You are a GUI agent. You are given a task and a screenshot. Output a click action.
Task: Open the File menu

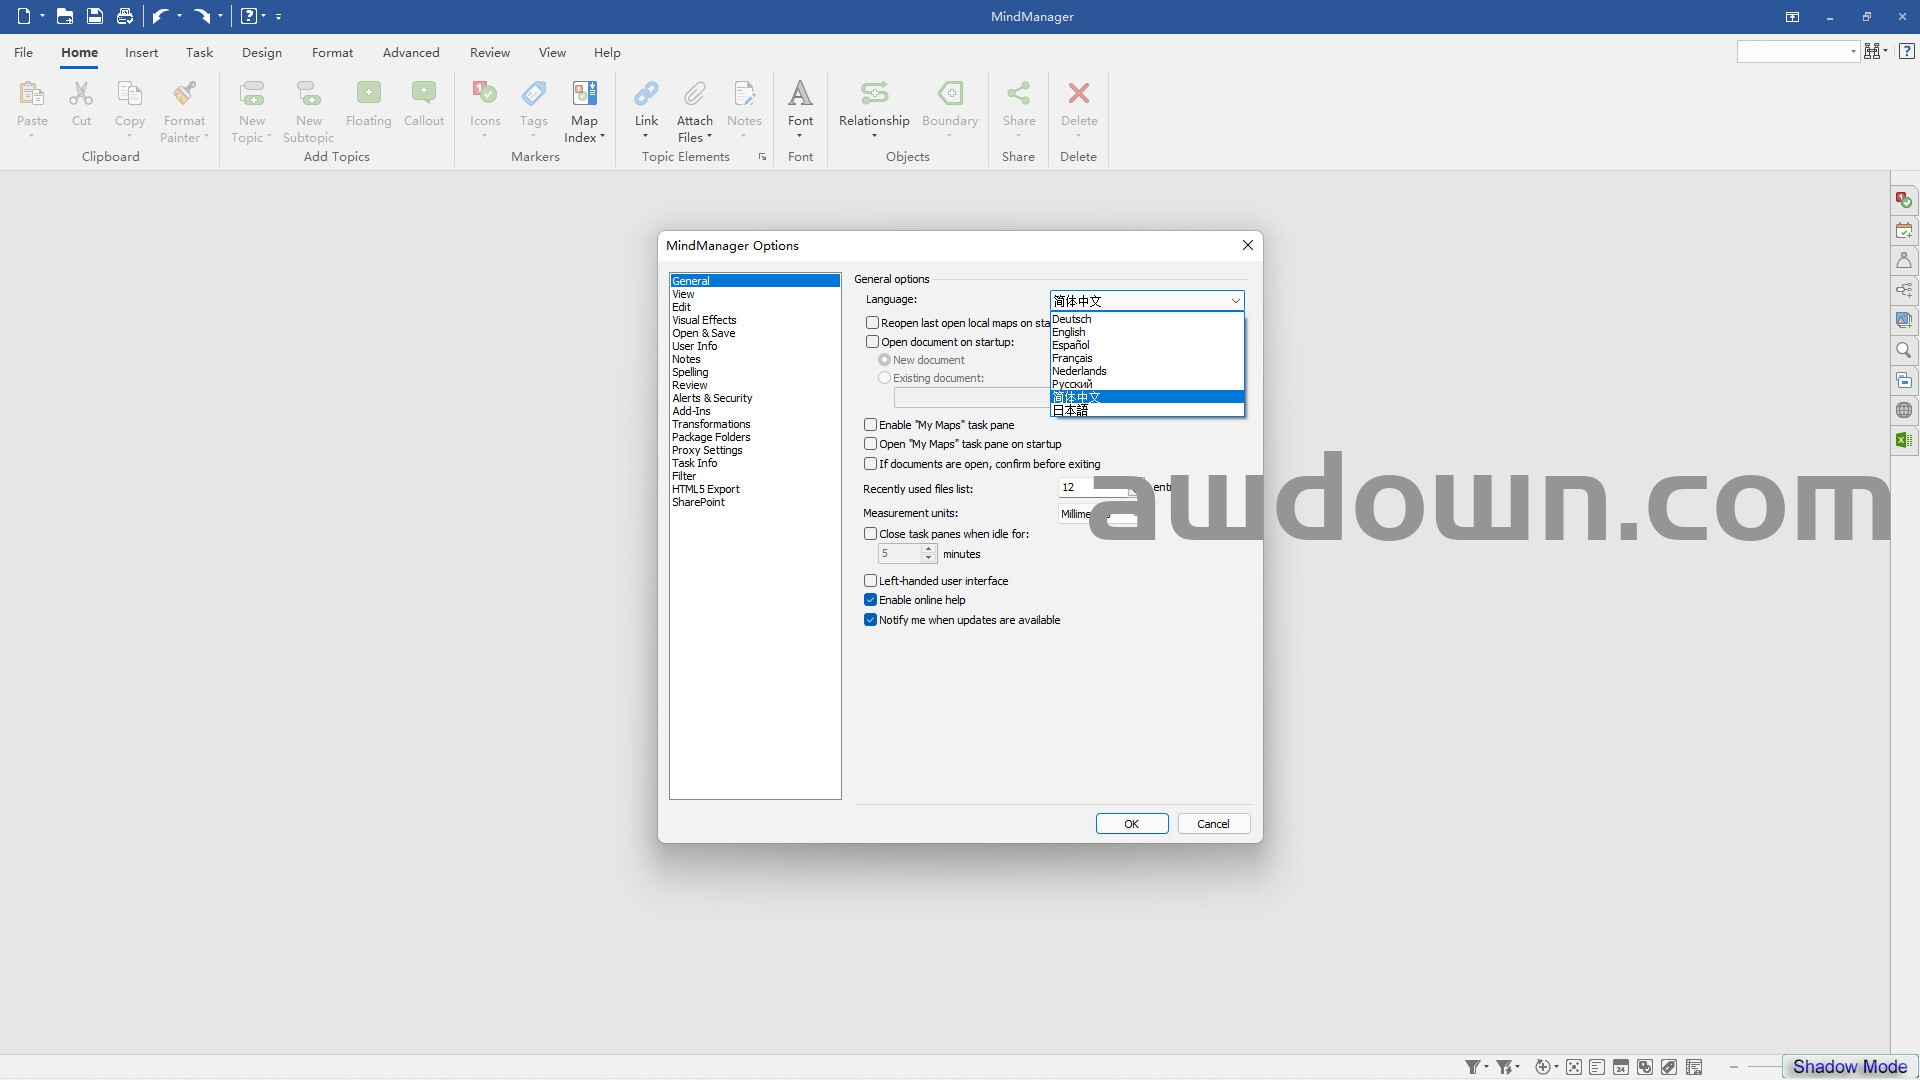(x=23, y=52)
